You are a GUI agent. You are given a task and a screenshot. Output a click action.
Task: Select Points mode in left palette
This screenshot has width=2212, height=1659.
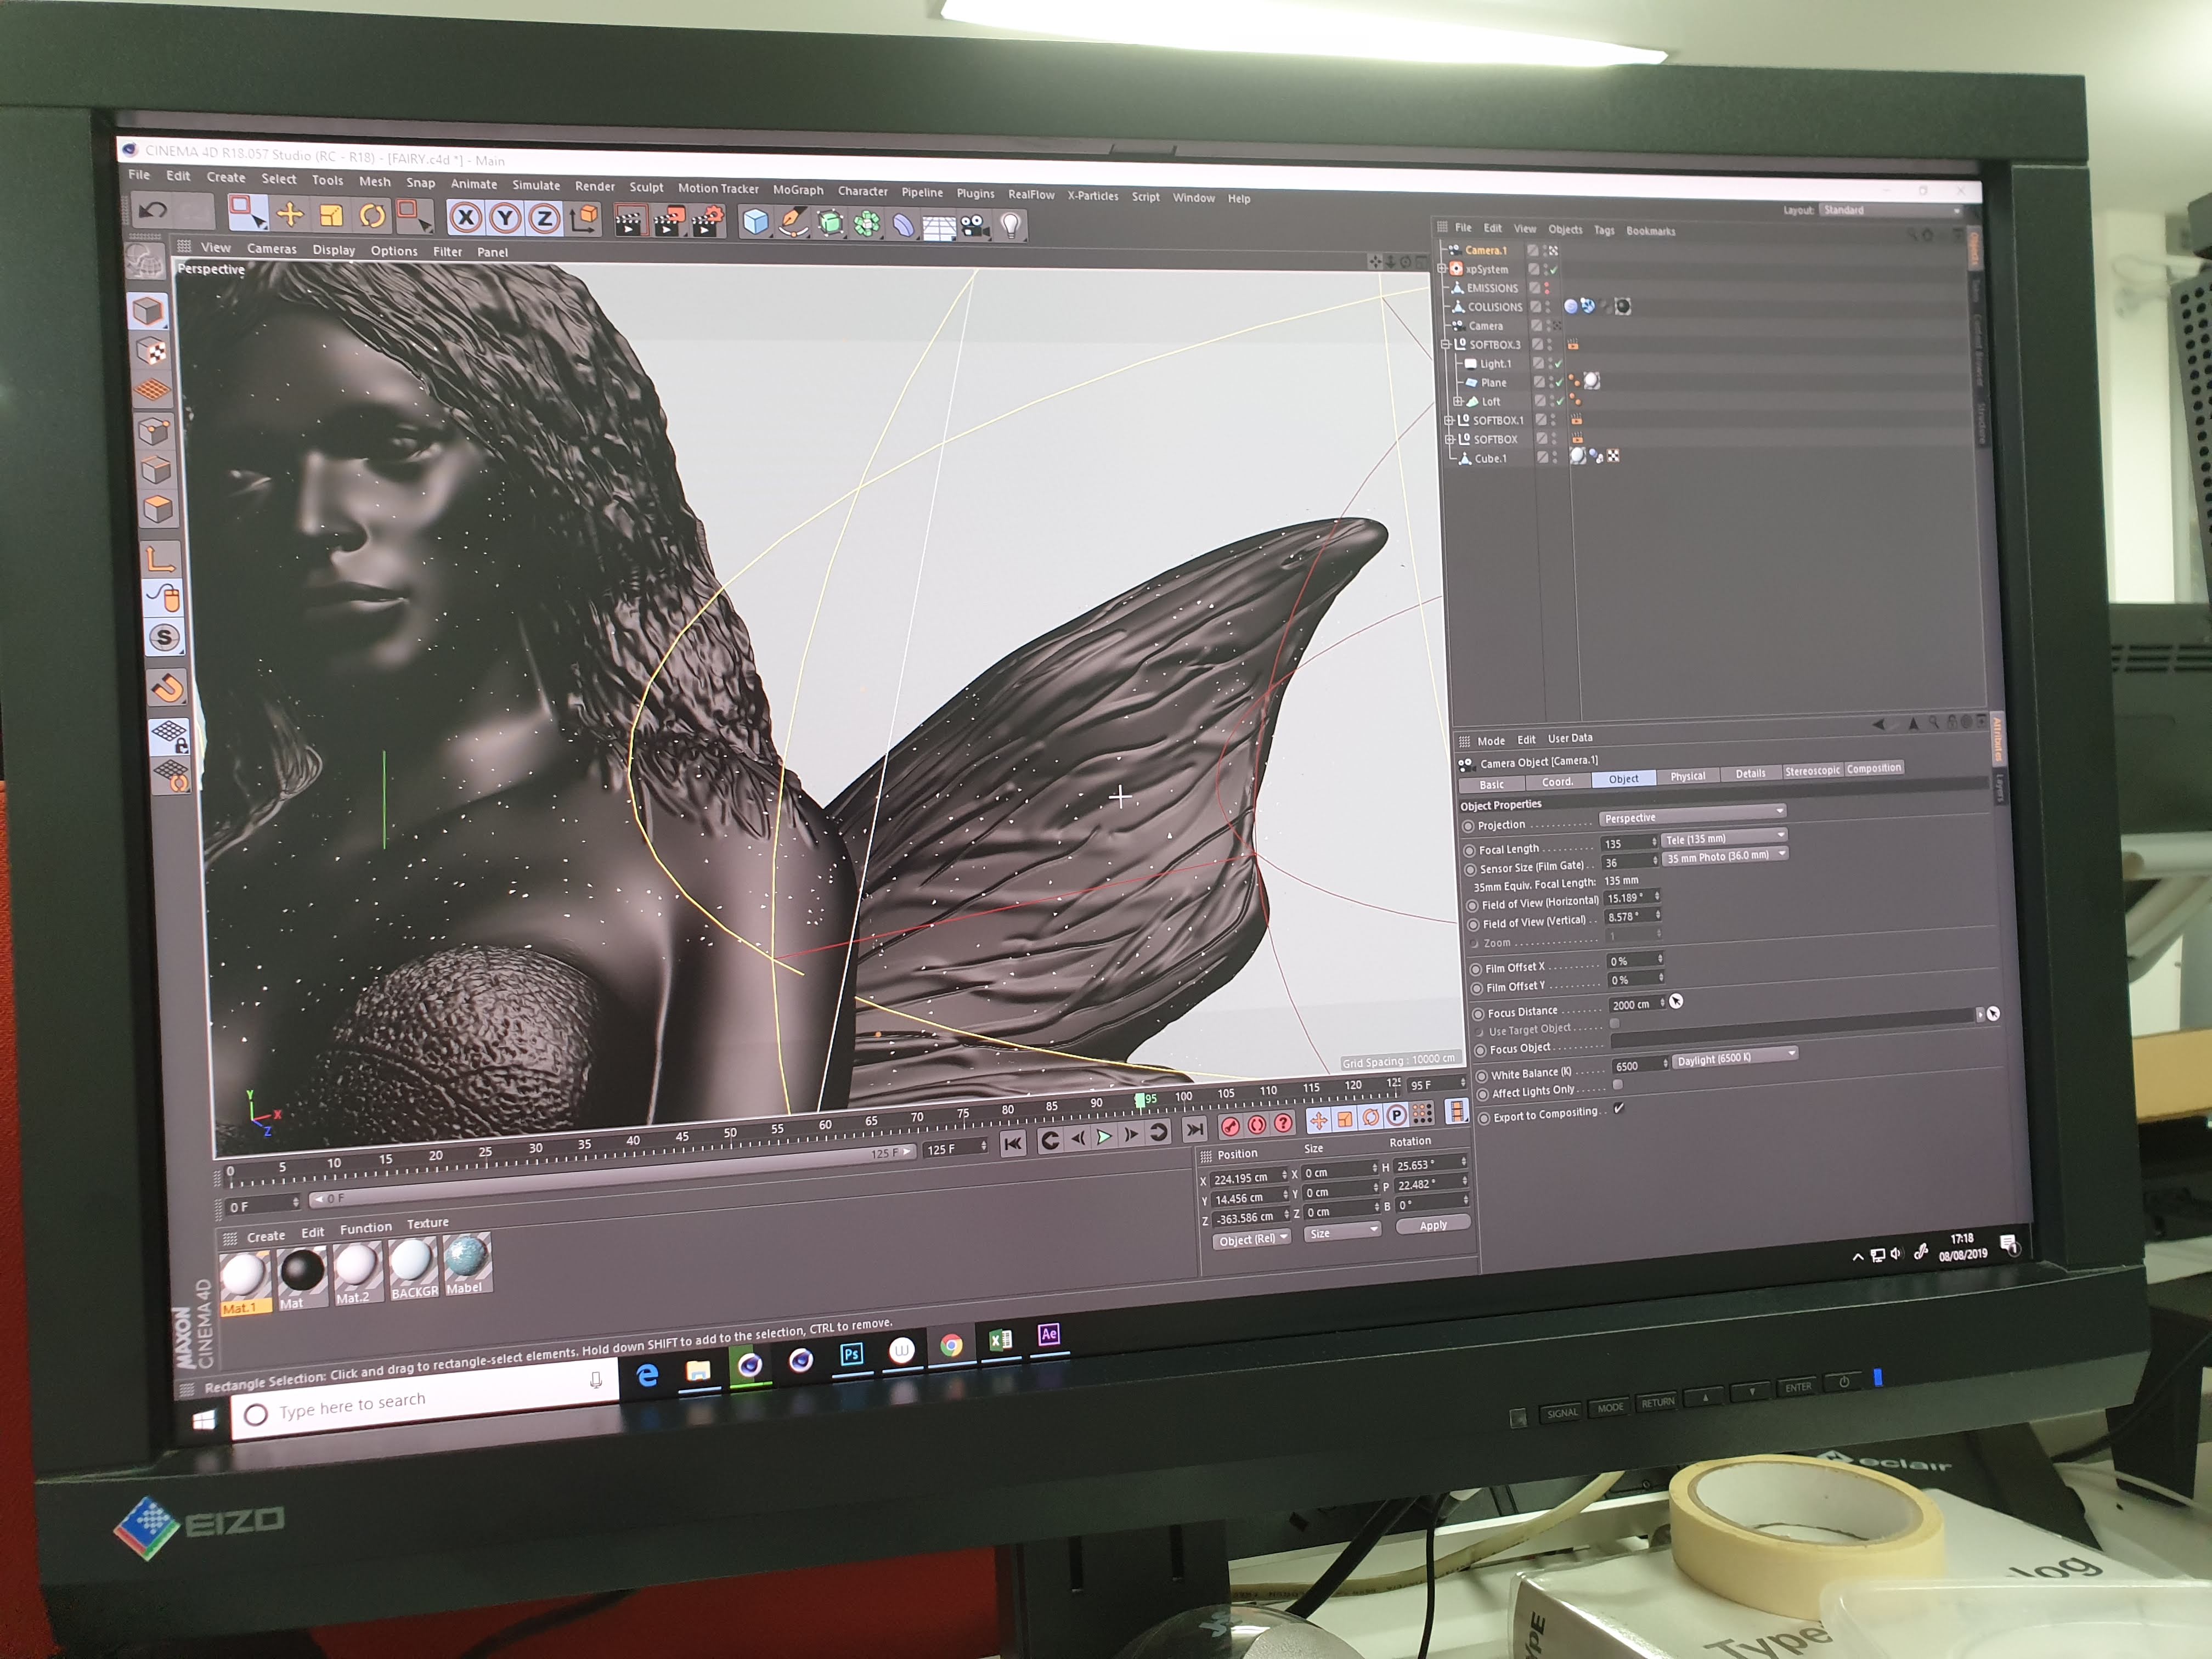tap(154, 431)
